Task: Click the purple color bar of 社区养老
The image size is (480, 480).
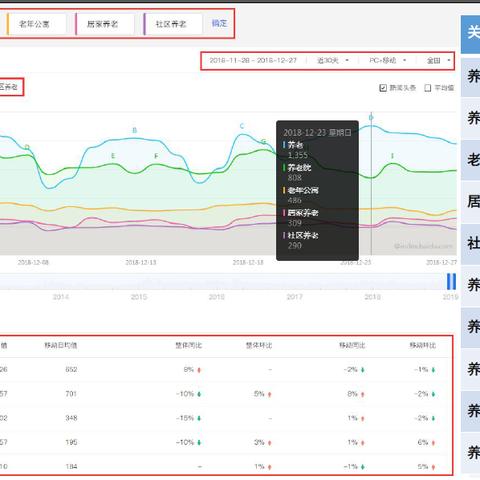Action: pos(144,24)
